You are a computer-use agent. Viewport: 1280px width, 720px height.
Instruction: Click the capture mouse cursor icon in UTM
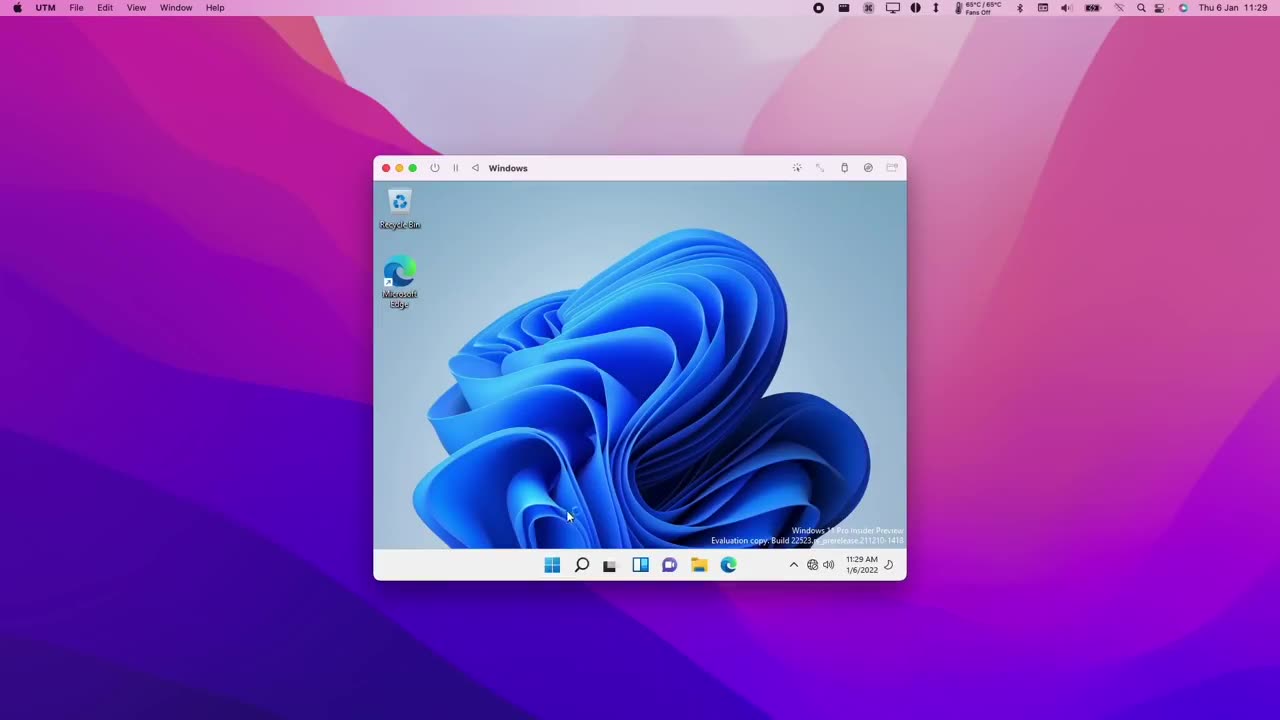click(x=797, y=168)
